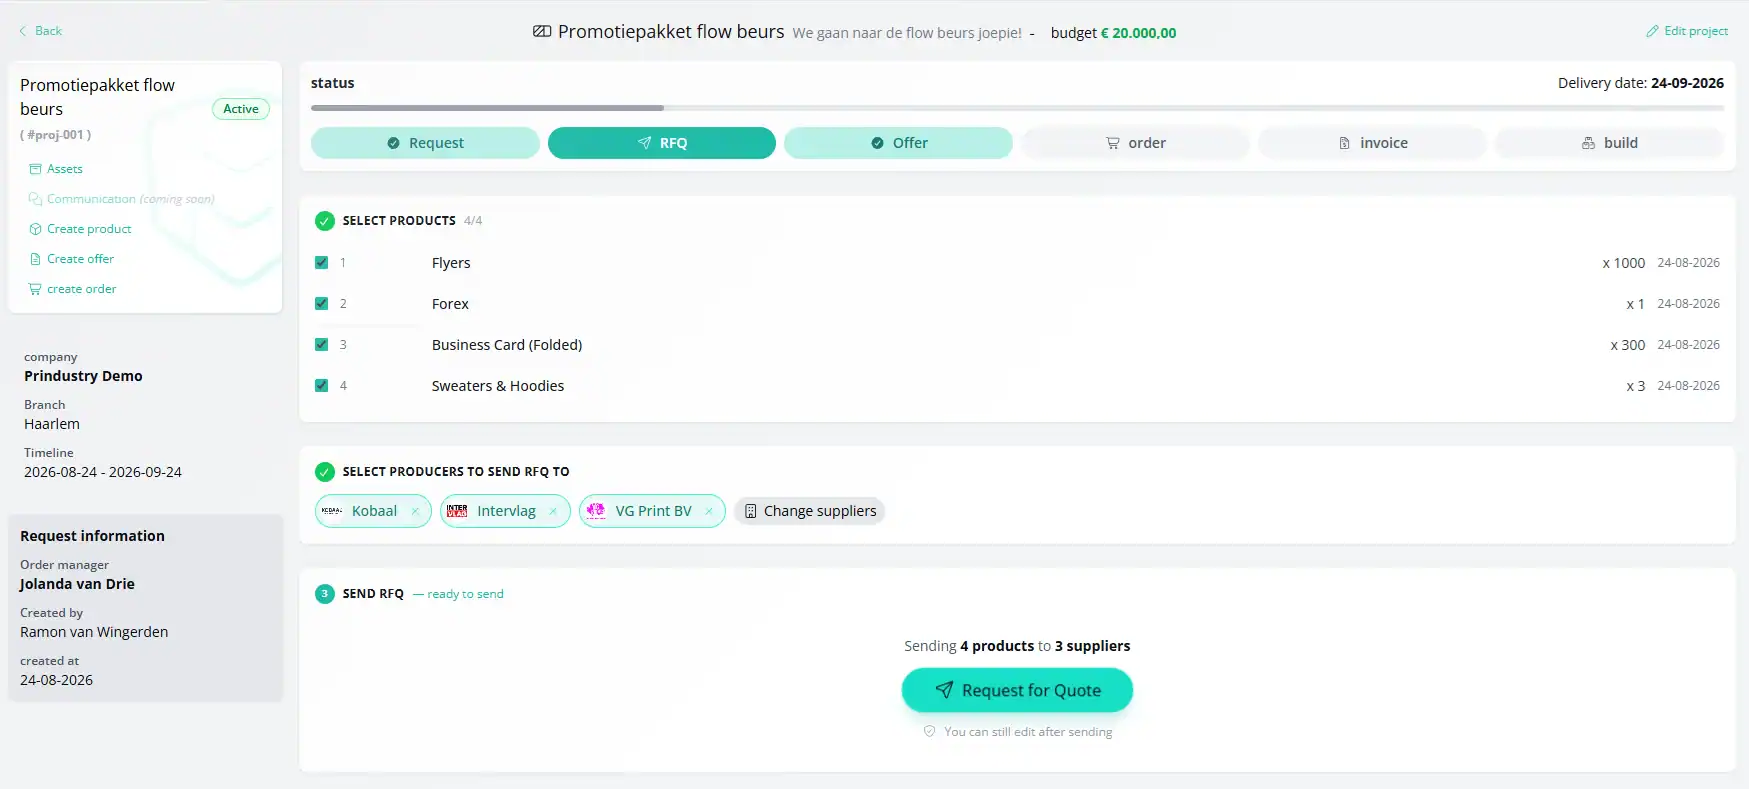Uncheck the Flyers product checkbox
Screen dimensions: 1749x789
(x=322, y=263)
